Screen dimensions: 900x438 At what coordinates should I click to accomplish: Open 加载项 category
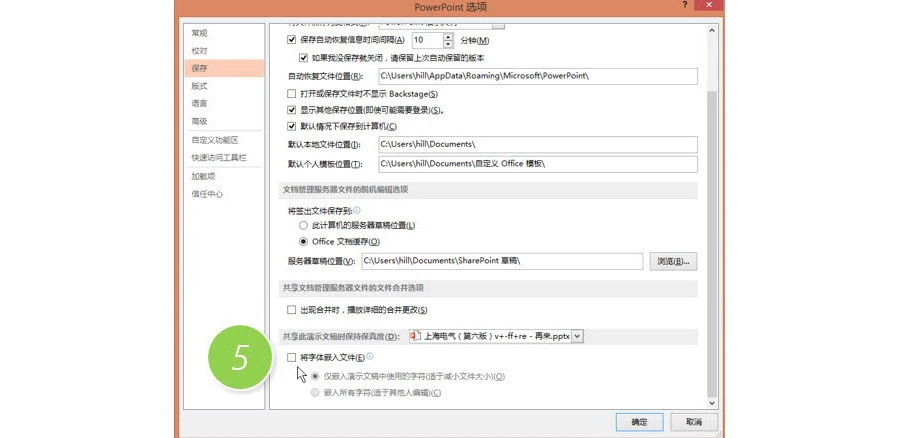pos(224,176)
